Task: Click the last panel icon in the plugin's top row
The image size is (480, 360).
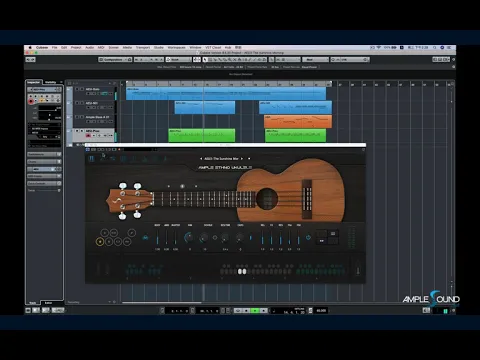Action: coord(165,159)
